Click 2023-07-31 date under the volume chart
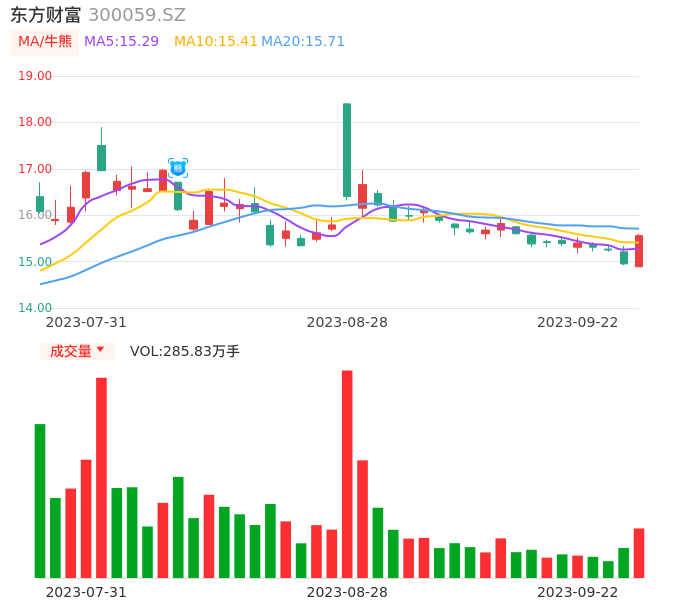Screen dimensions: 686x606 point(86,592)
